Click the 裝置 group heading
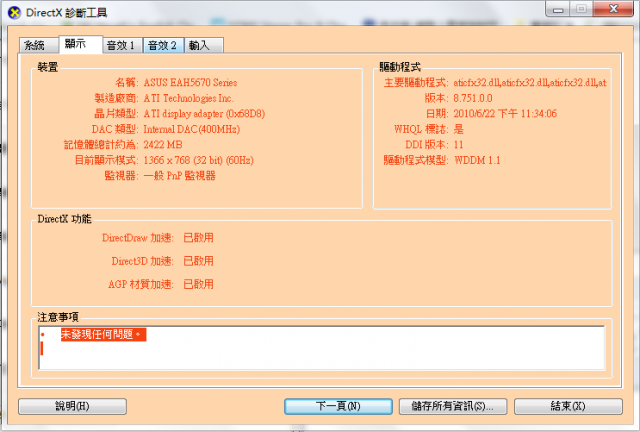Image resolution: width=640 pixels, height=432 pixels. point(48,67)
